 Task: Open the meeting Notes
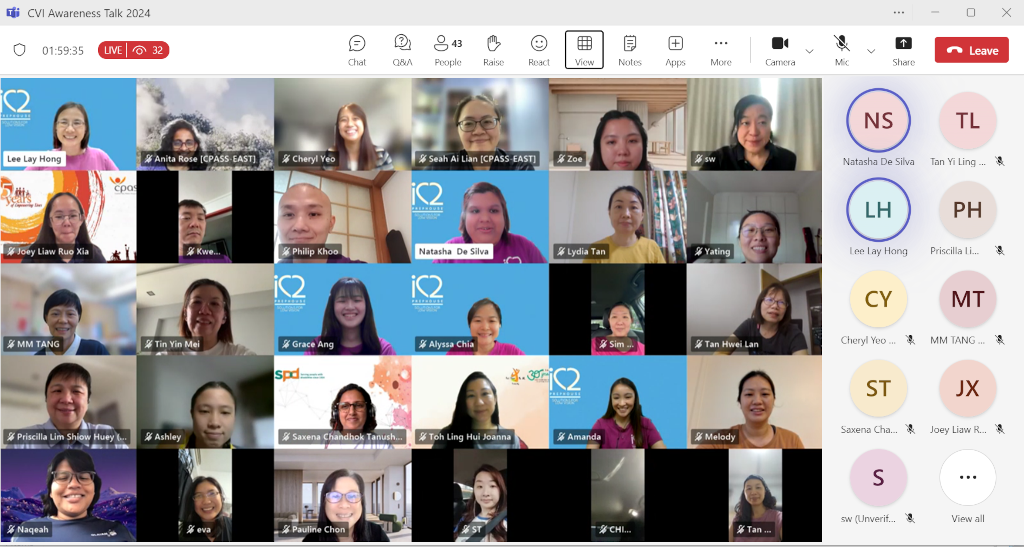click(x=630, y=50)
